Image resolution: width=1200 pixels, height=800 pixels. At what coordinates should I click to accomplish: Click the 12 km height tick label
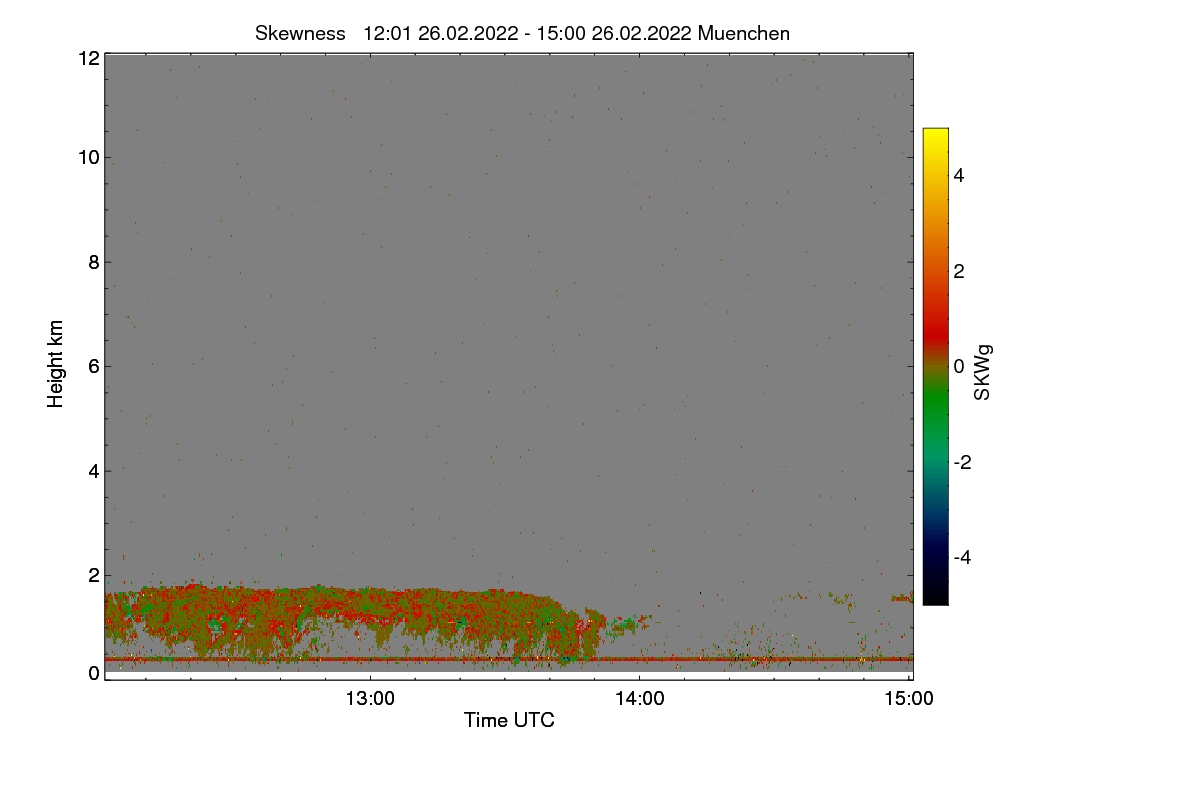(88, 58)
